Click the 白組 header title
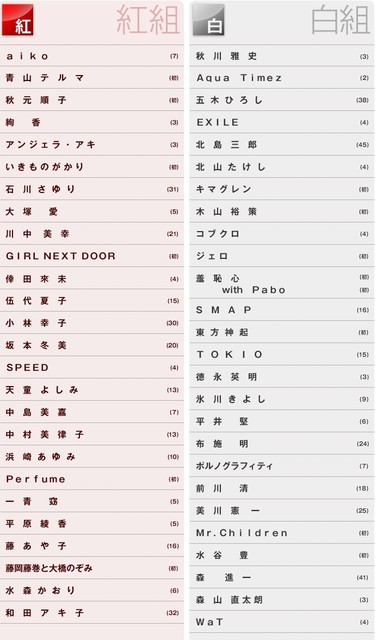 (341, 20)
